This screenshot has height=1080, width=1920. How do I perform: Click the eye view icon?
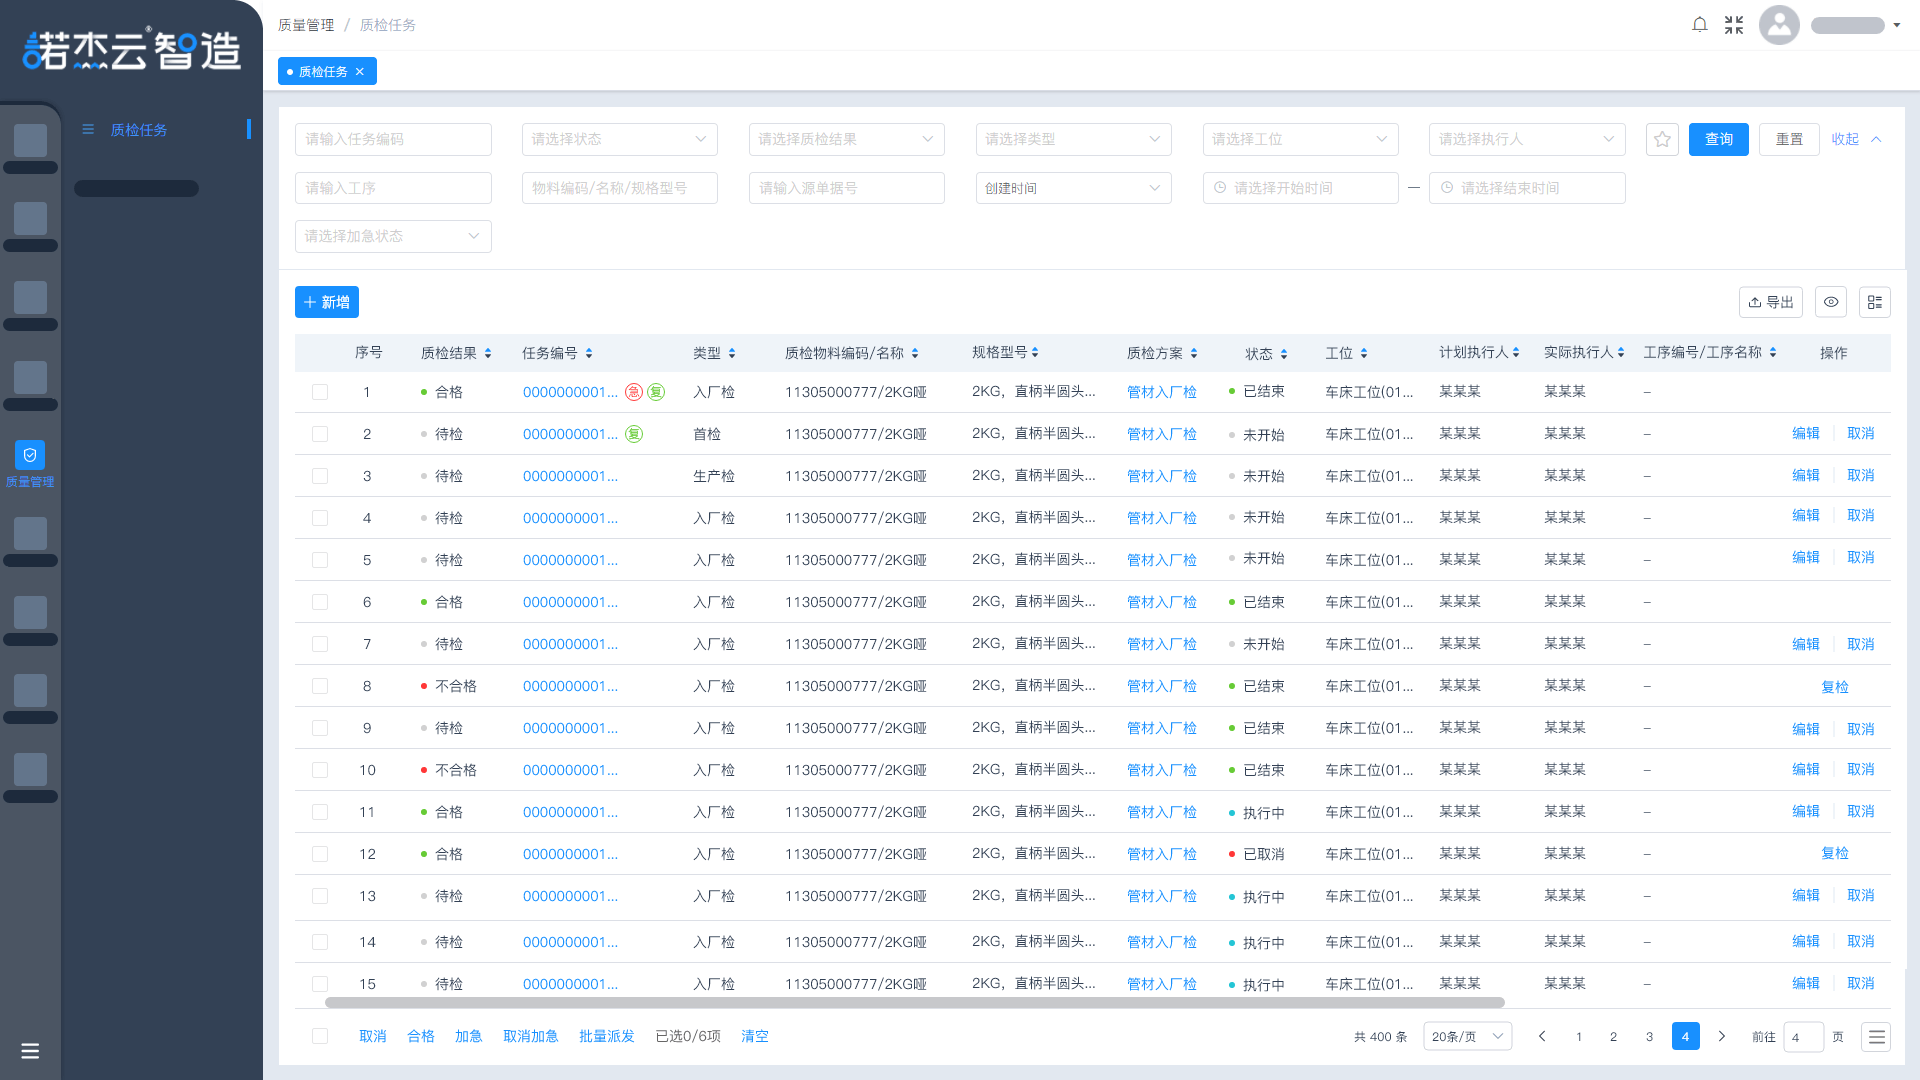(1831, 302)
